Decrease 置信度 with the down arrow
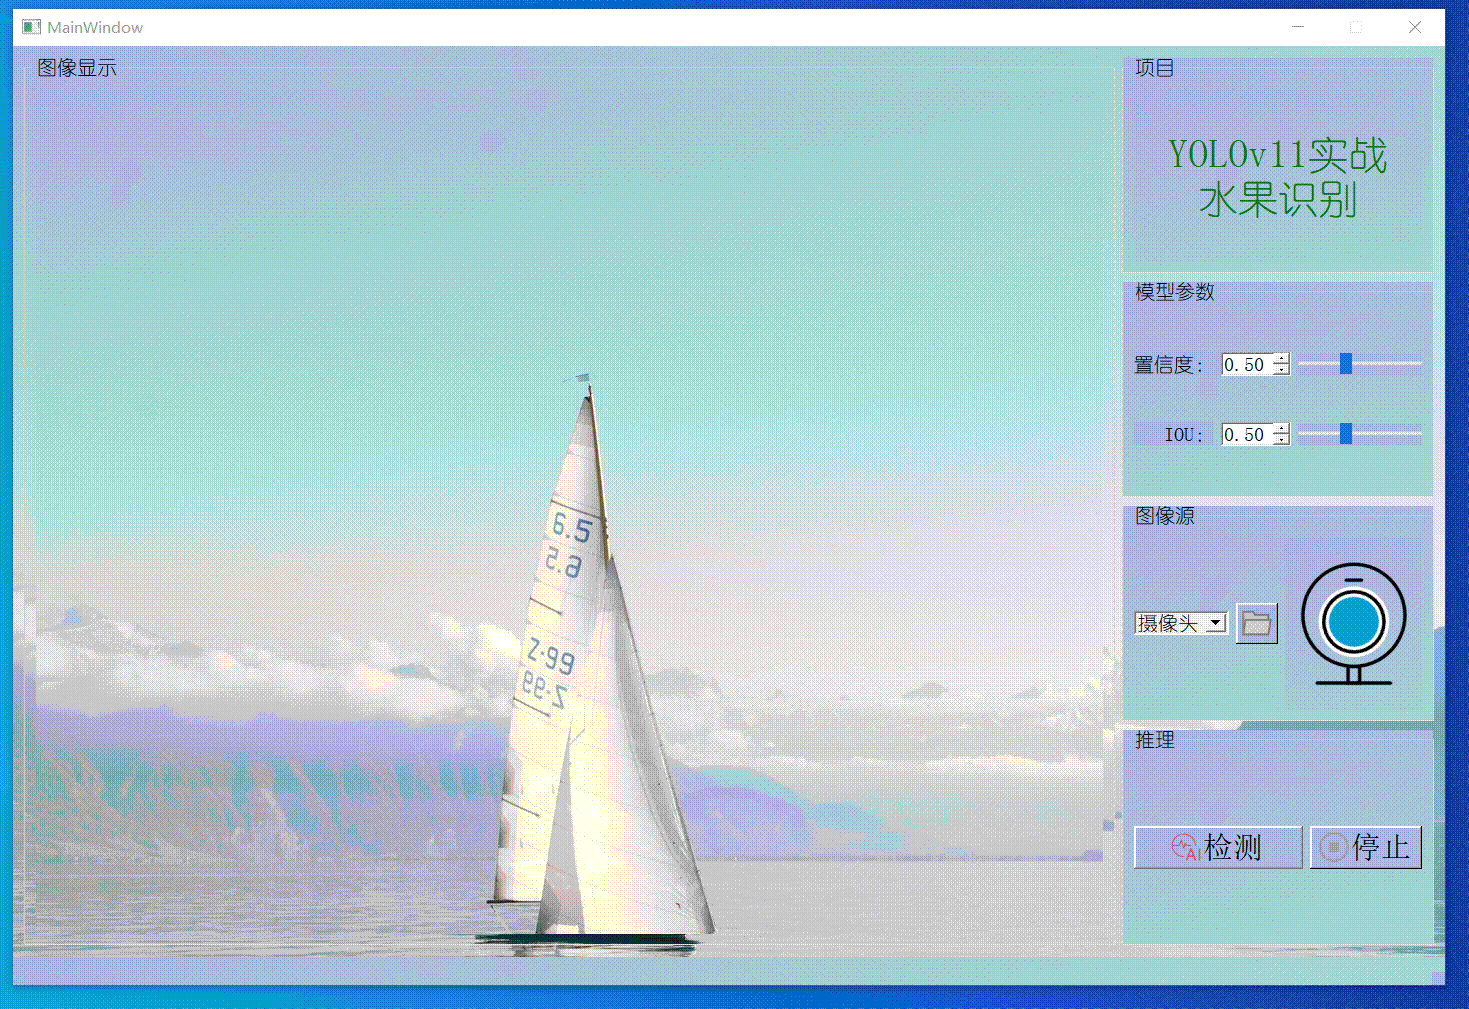The width and height of the screenshot is (1469, 1009). pyautogui.click(x=1281, y=371)
